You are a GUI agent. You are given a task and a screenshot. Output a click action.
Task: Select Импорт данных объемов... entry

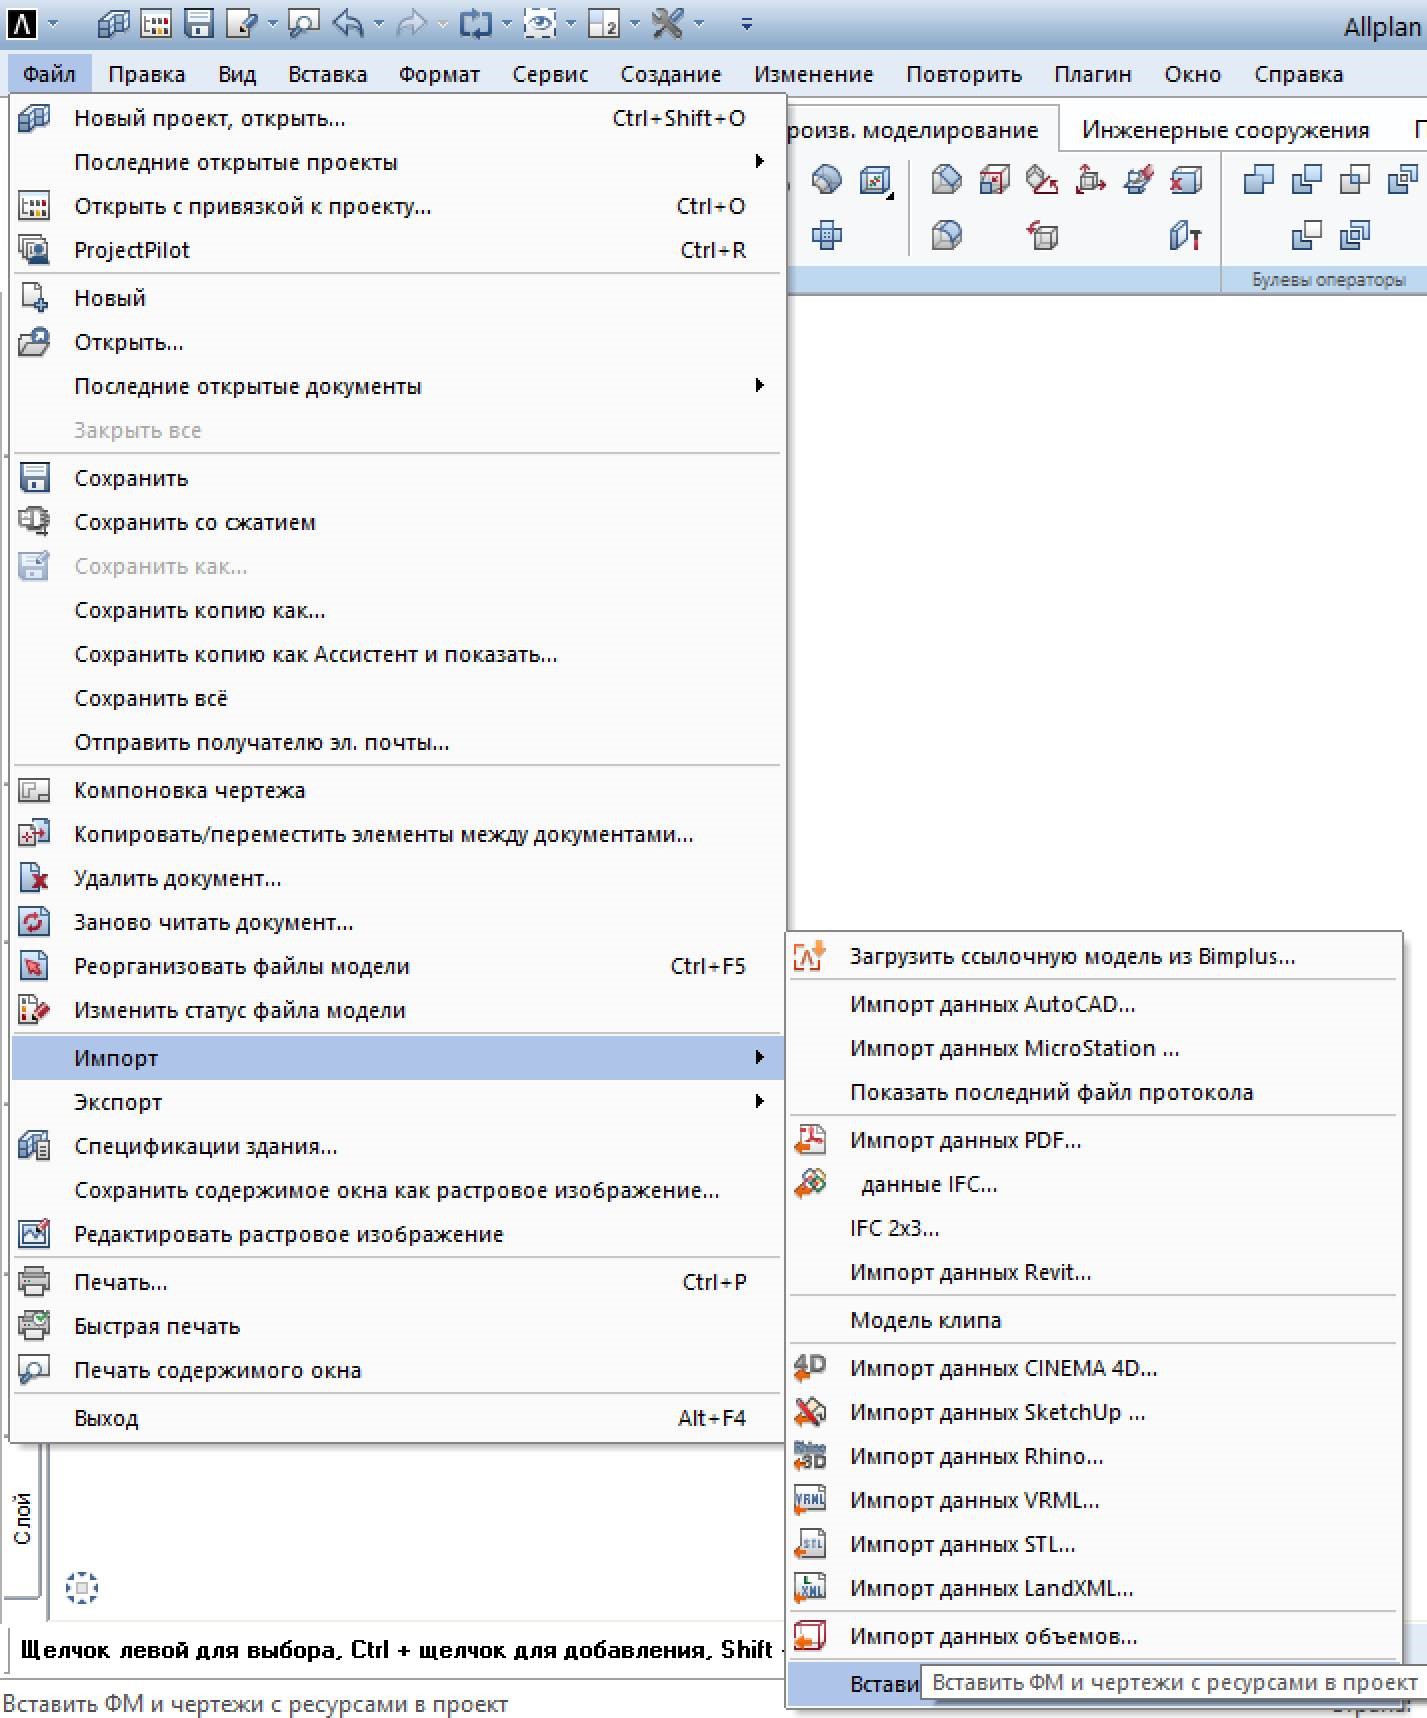pyautogui.click(x=1094, y=1636)
